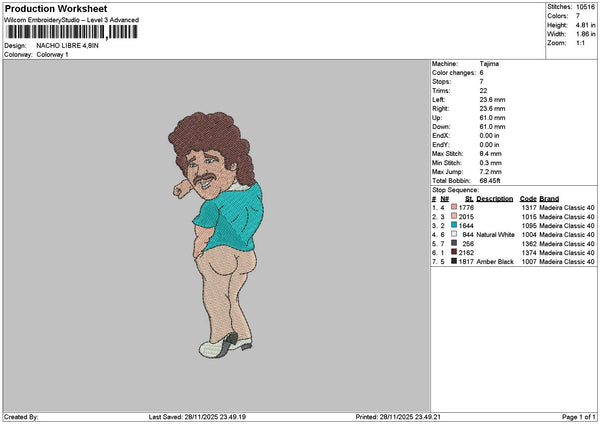Image resolution: width=600 pixels, height=424 pixels.
Task: Click the 'Description' column header
Action: click(495, 199)
